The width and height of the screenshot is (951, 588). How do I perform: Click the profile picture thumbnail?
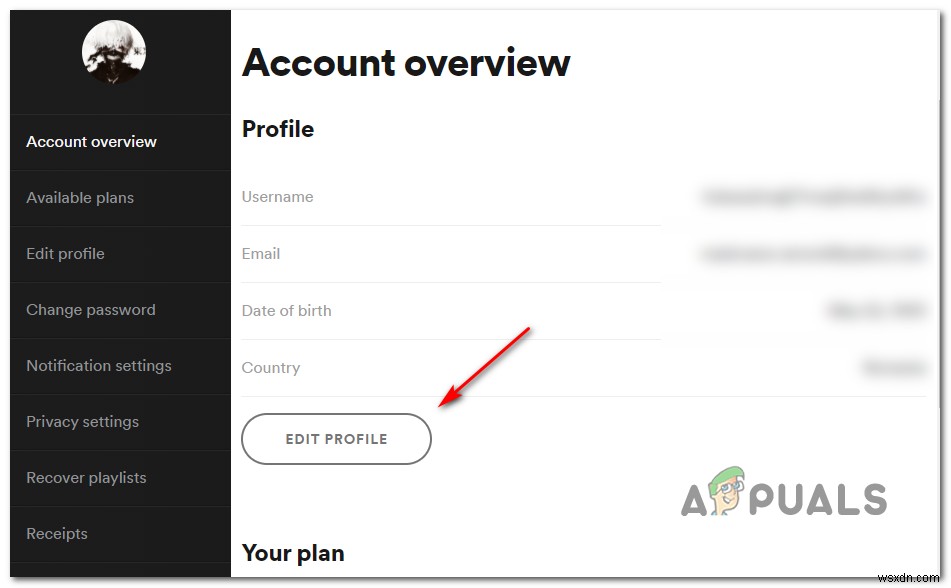112,51
